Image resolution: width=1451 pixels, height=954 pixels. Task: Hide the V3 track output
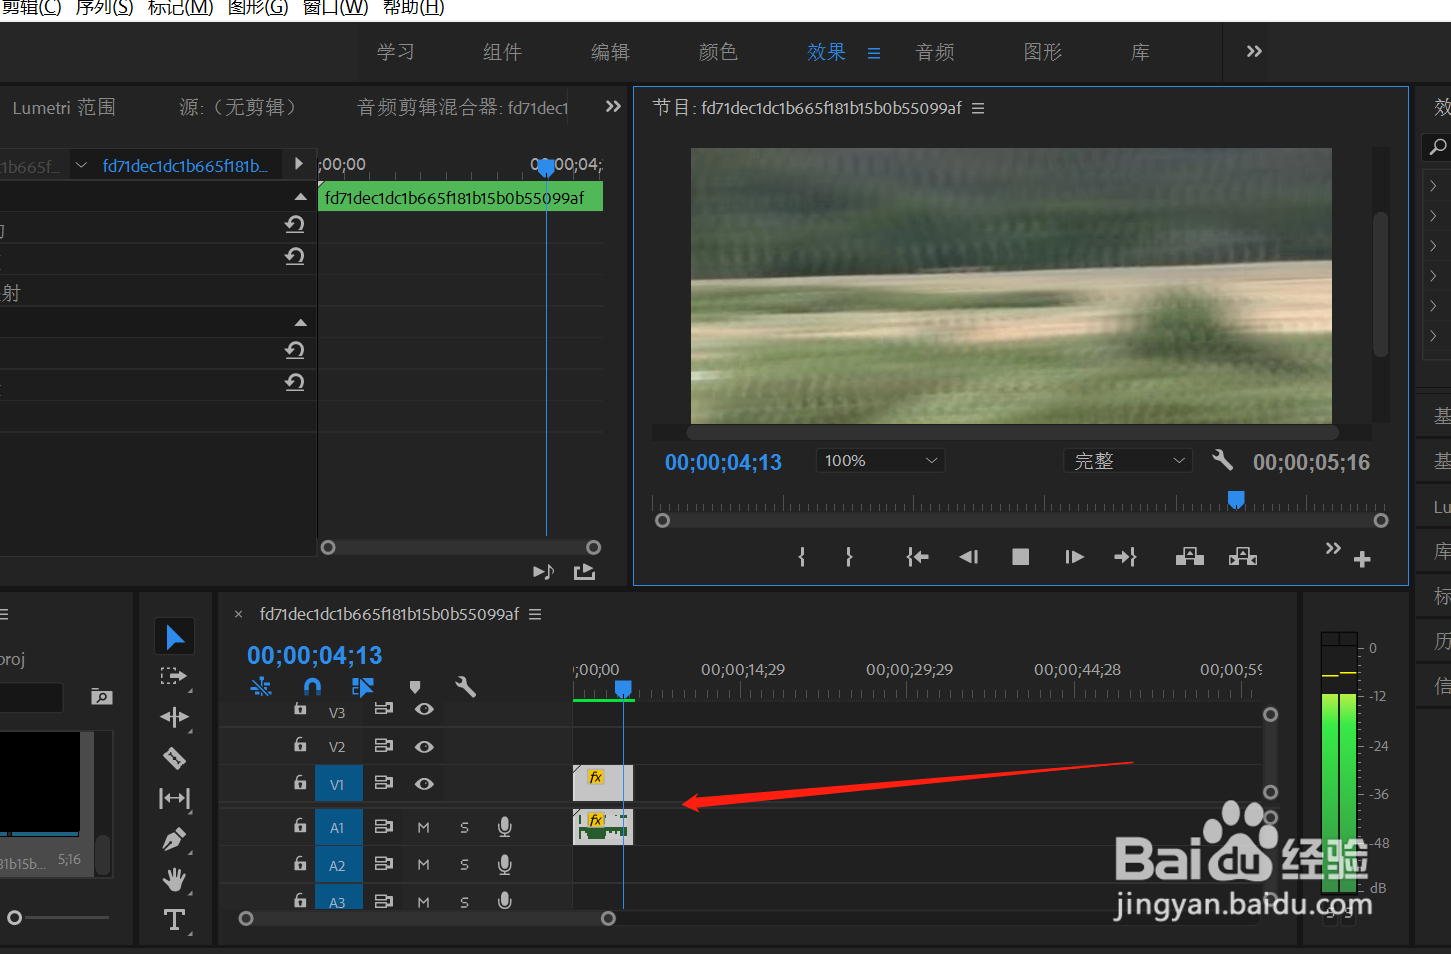424,709
